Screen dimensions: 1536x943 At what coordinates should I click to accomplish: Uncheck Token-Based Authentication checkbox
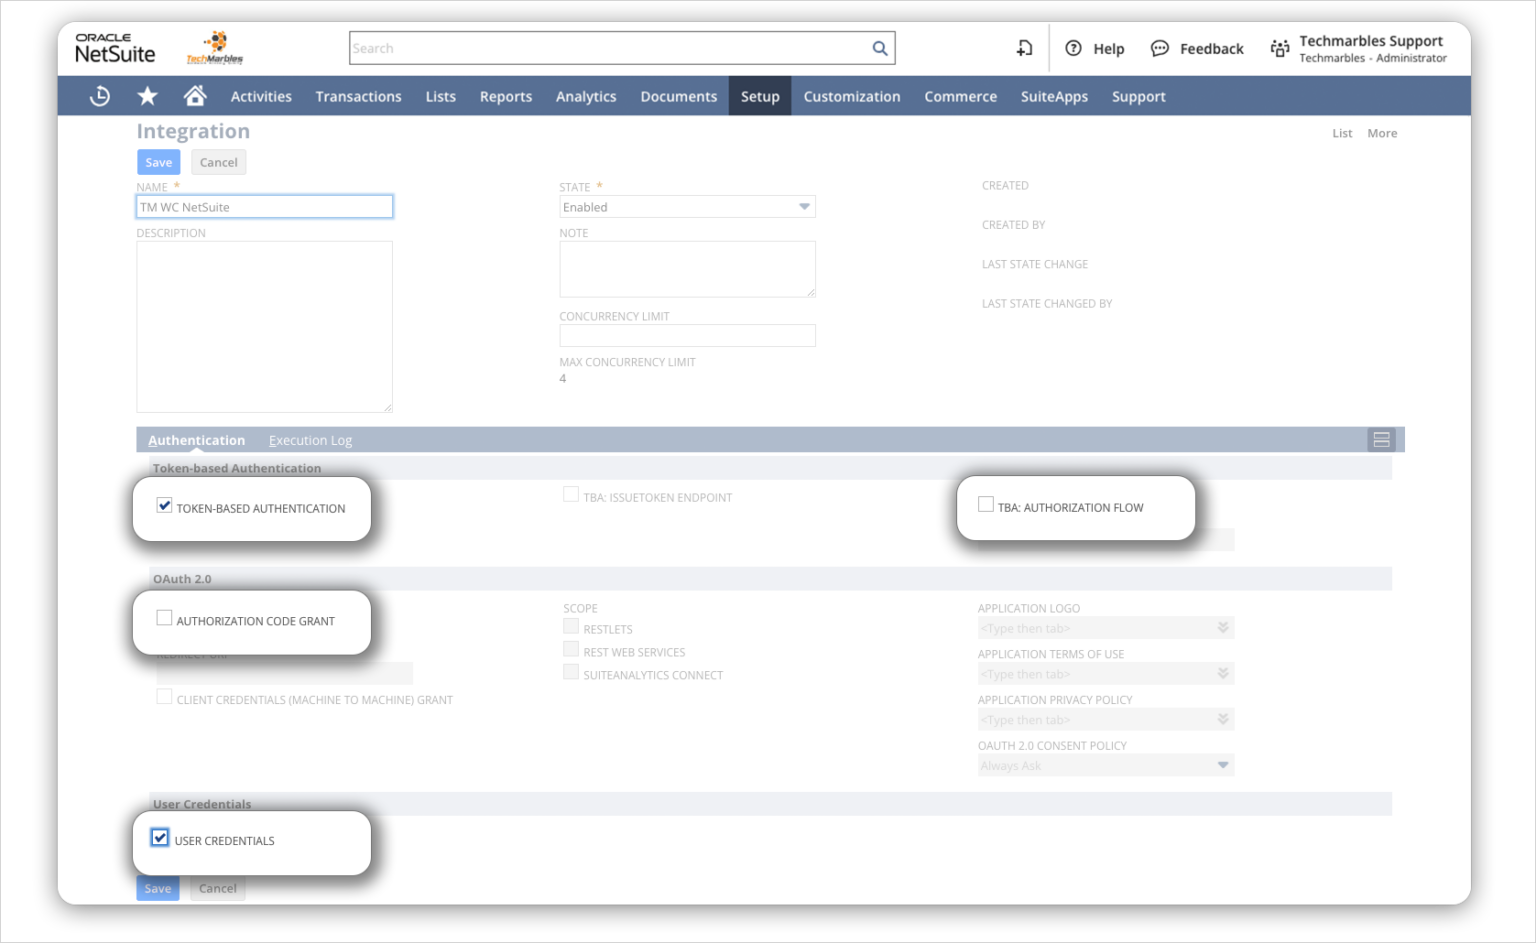[165, 506]
